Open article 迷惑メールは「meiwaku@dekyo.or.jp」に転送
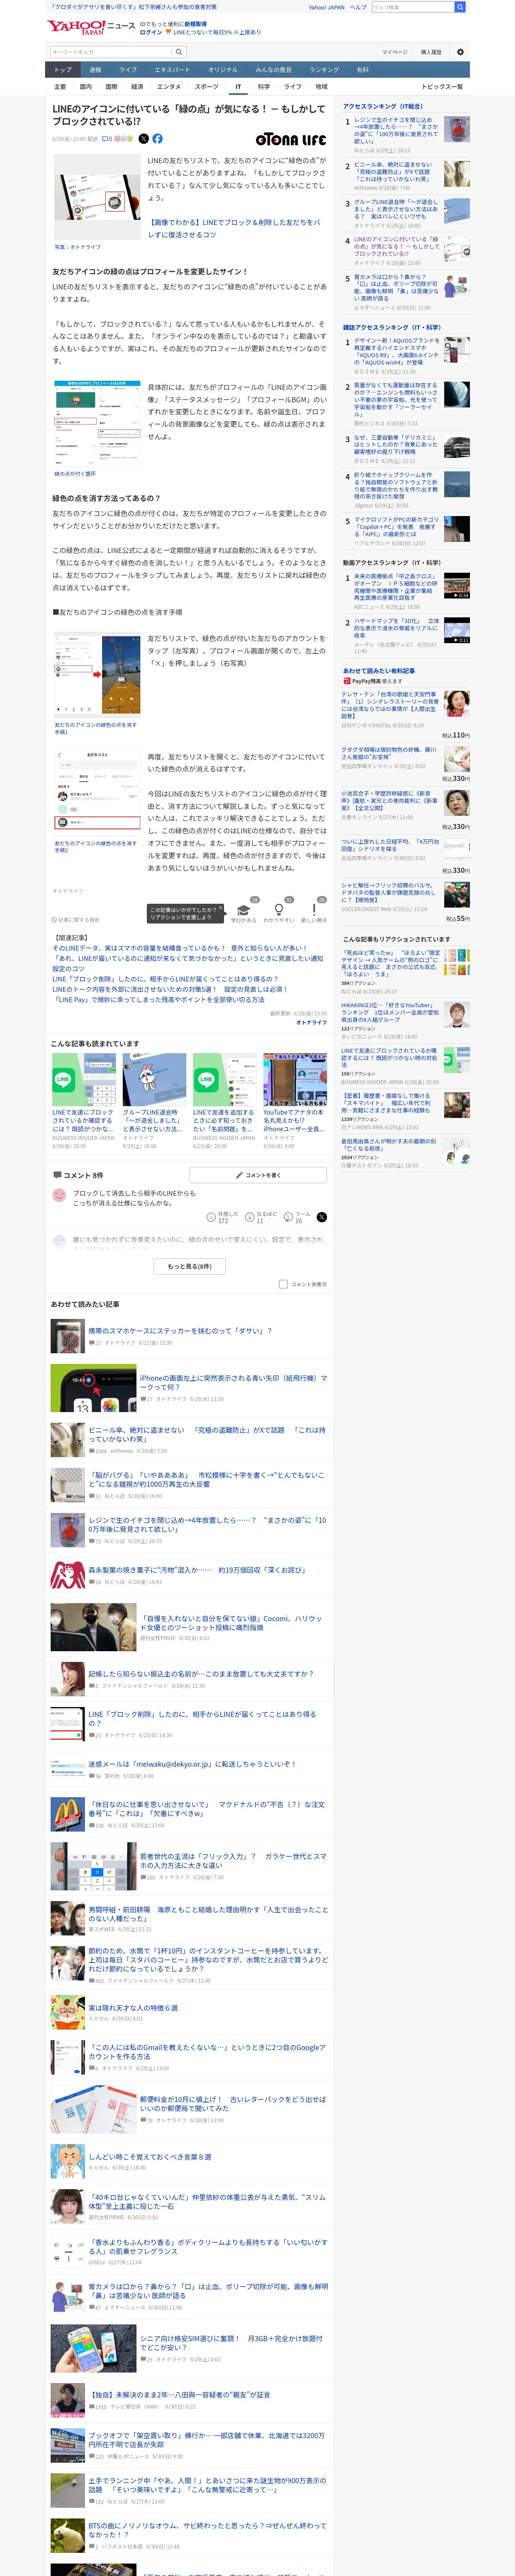 (192, 1764)
